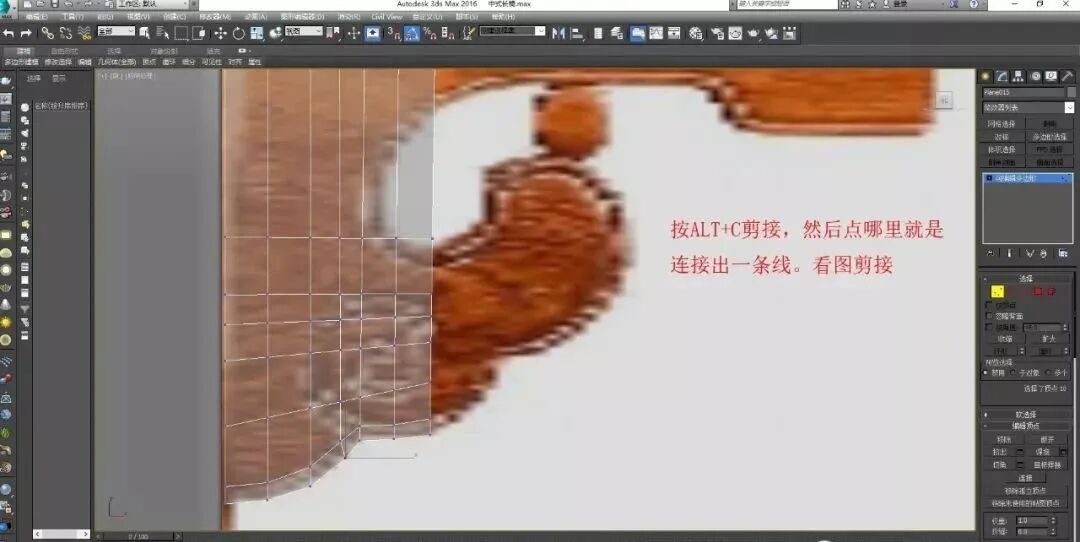Click the Redo arrow in the main toolbar

25,32
